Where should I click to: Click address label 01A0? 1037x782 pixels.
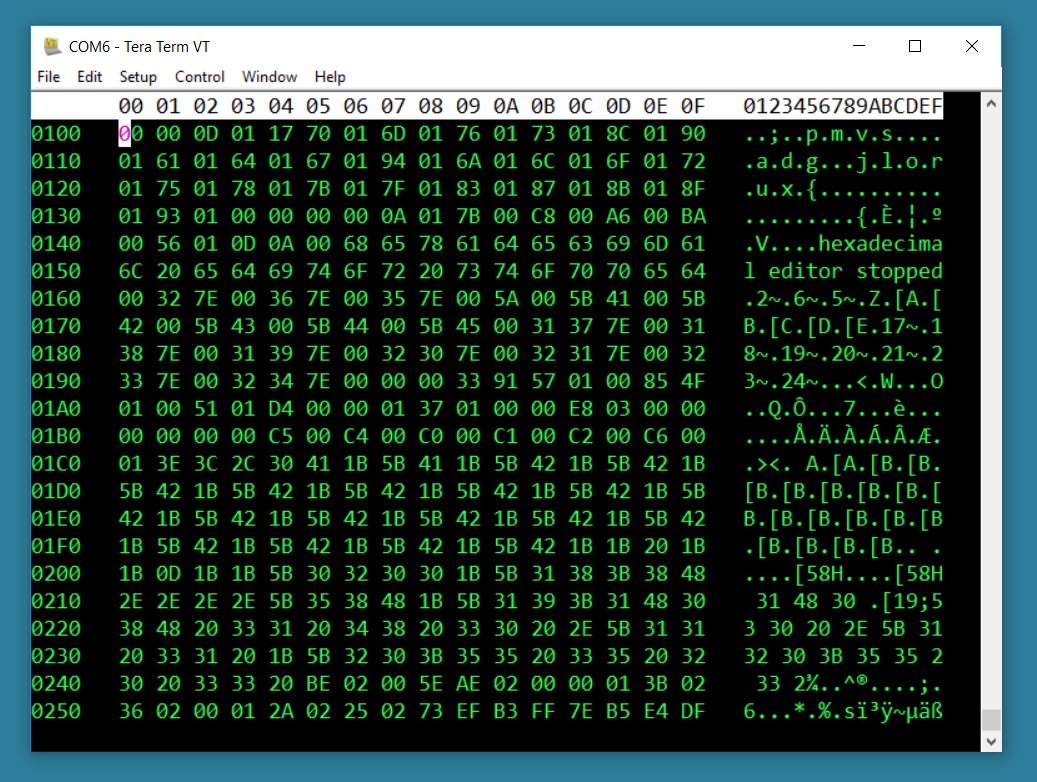[x=56, y=409]
